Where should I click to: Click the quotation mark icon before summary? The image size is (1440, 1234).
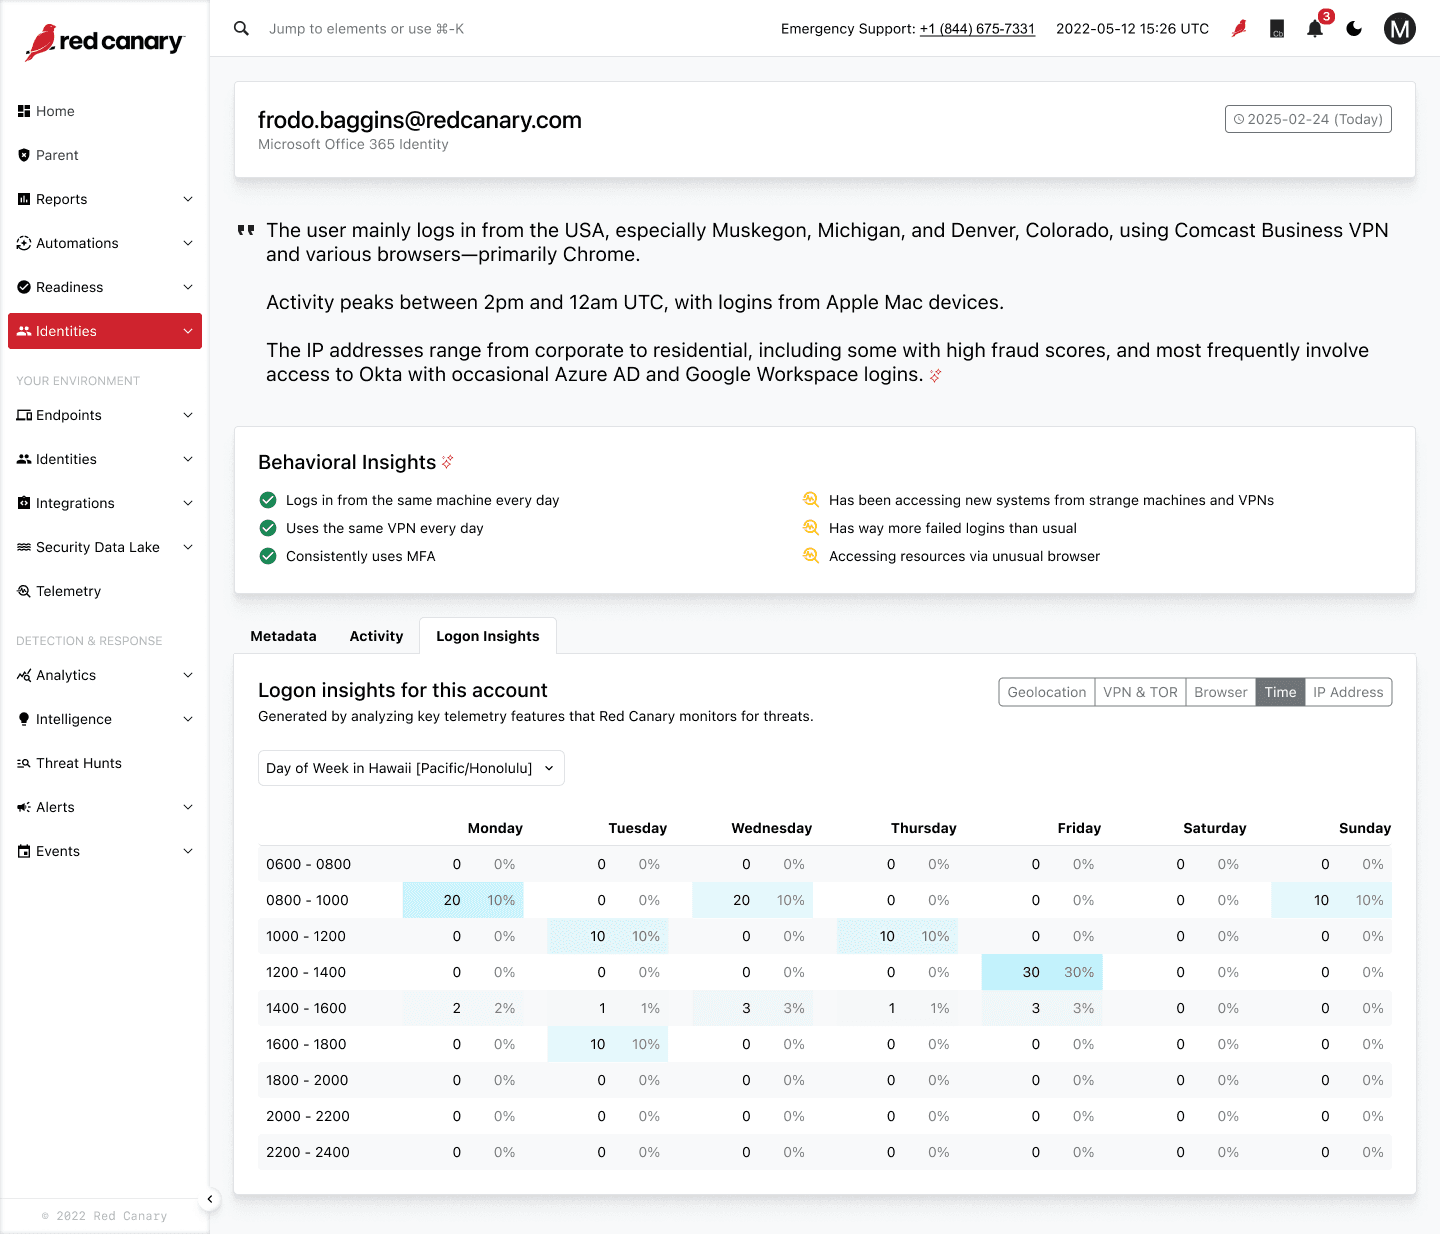click(246, 230)
